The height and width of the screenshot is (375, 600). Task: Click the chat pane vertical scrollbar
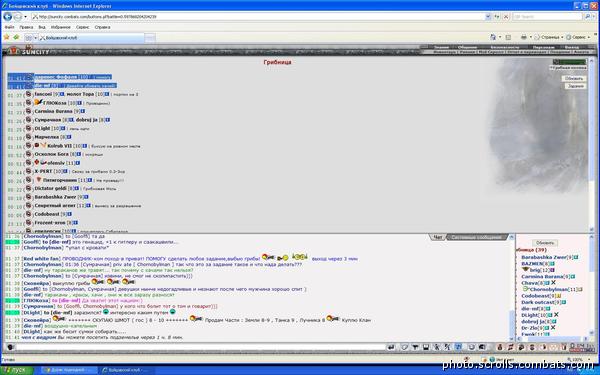(x=512, y=287)
